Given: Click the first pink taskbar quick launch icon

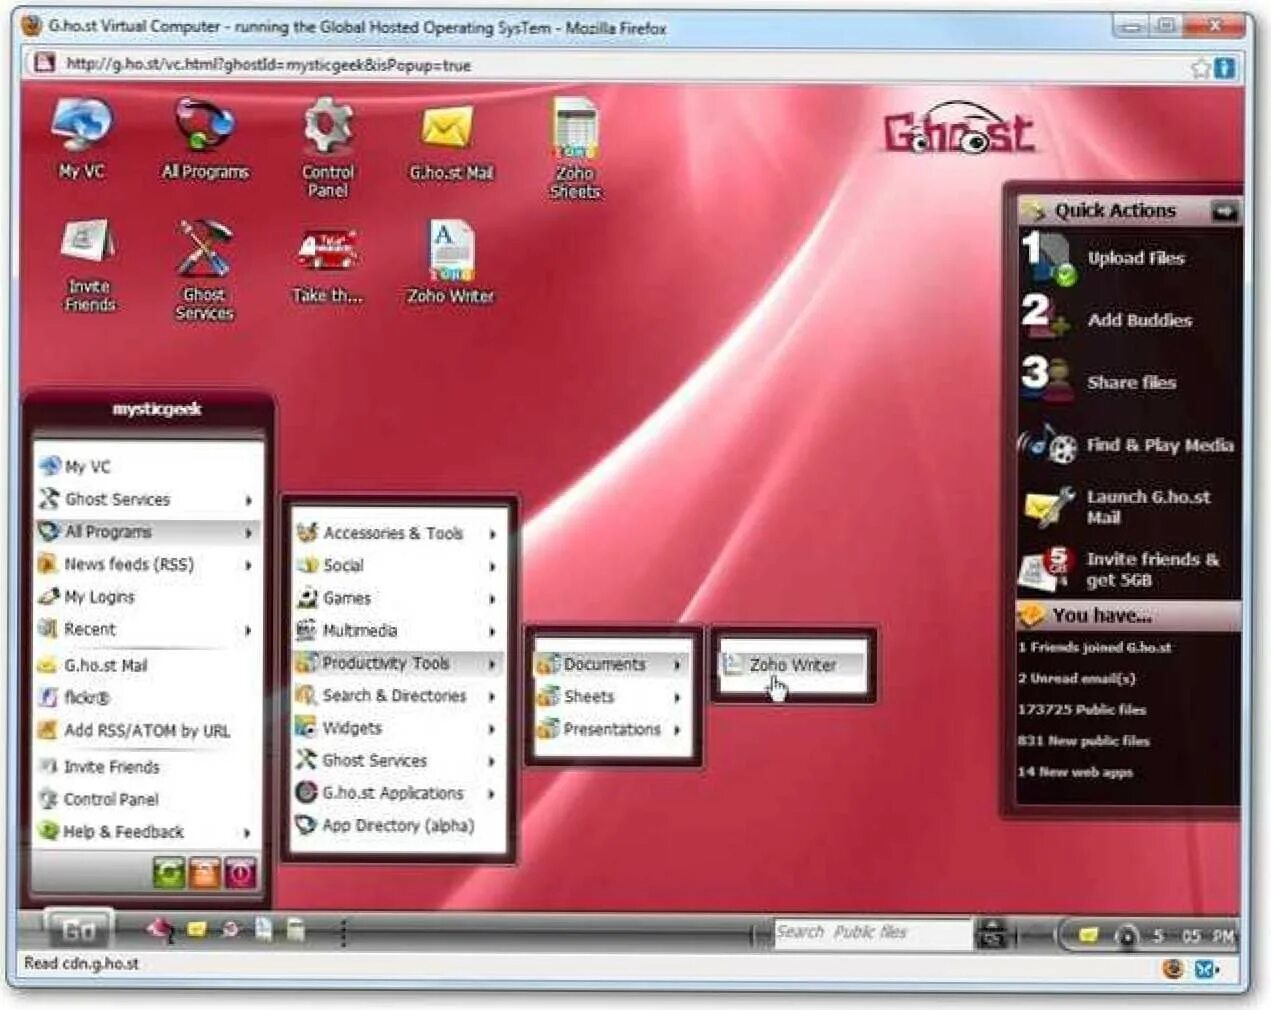Looking at the screenshot, I should [x=160, y=930].
